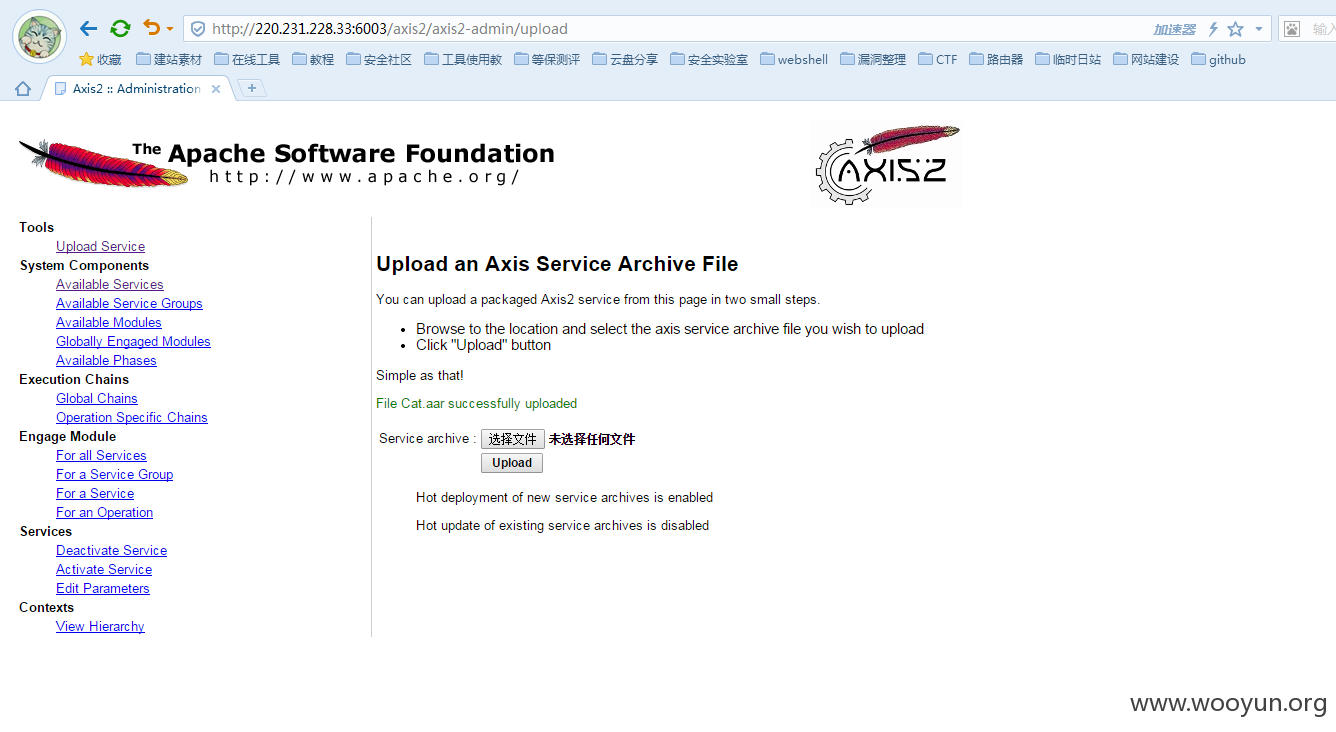Click 'Hot update of existing service archives' text
The height and width of the screenshot is (732, 1336).
562,525
